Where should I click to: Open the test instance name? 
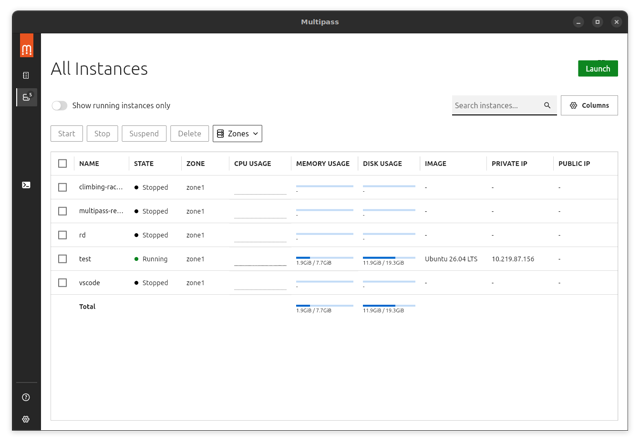tap(85, 259)
